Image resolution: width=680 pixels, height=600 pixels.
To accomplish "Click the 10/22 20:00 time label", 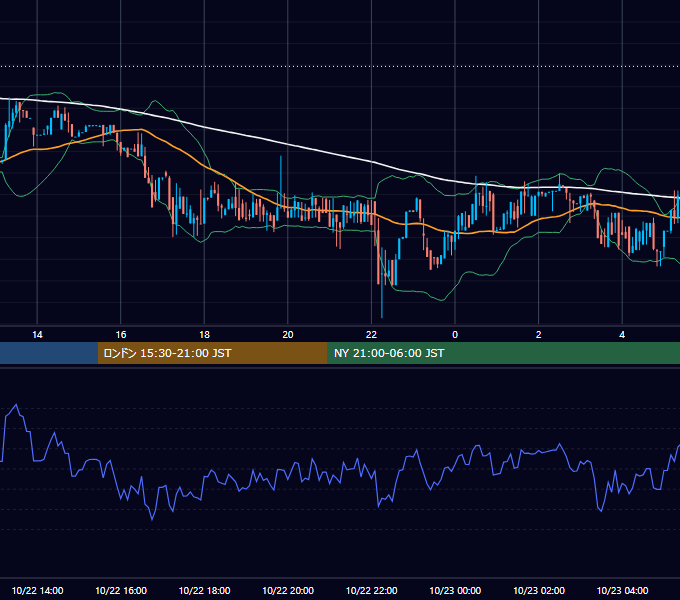I will [288, 590].
